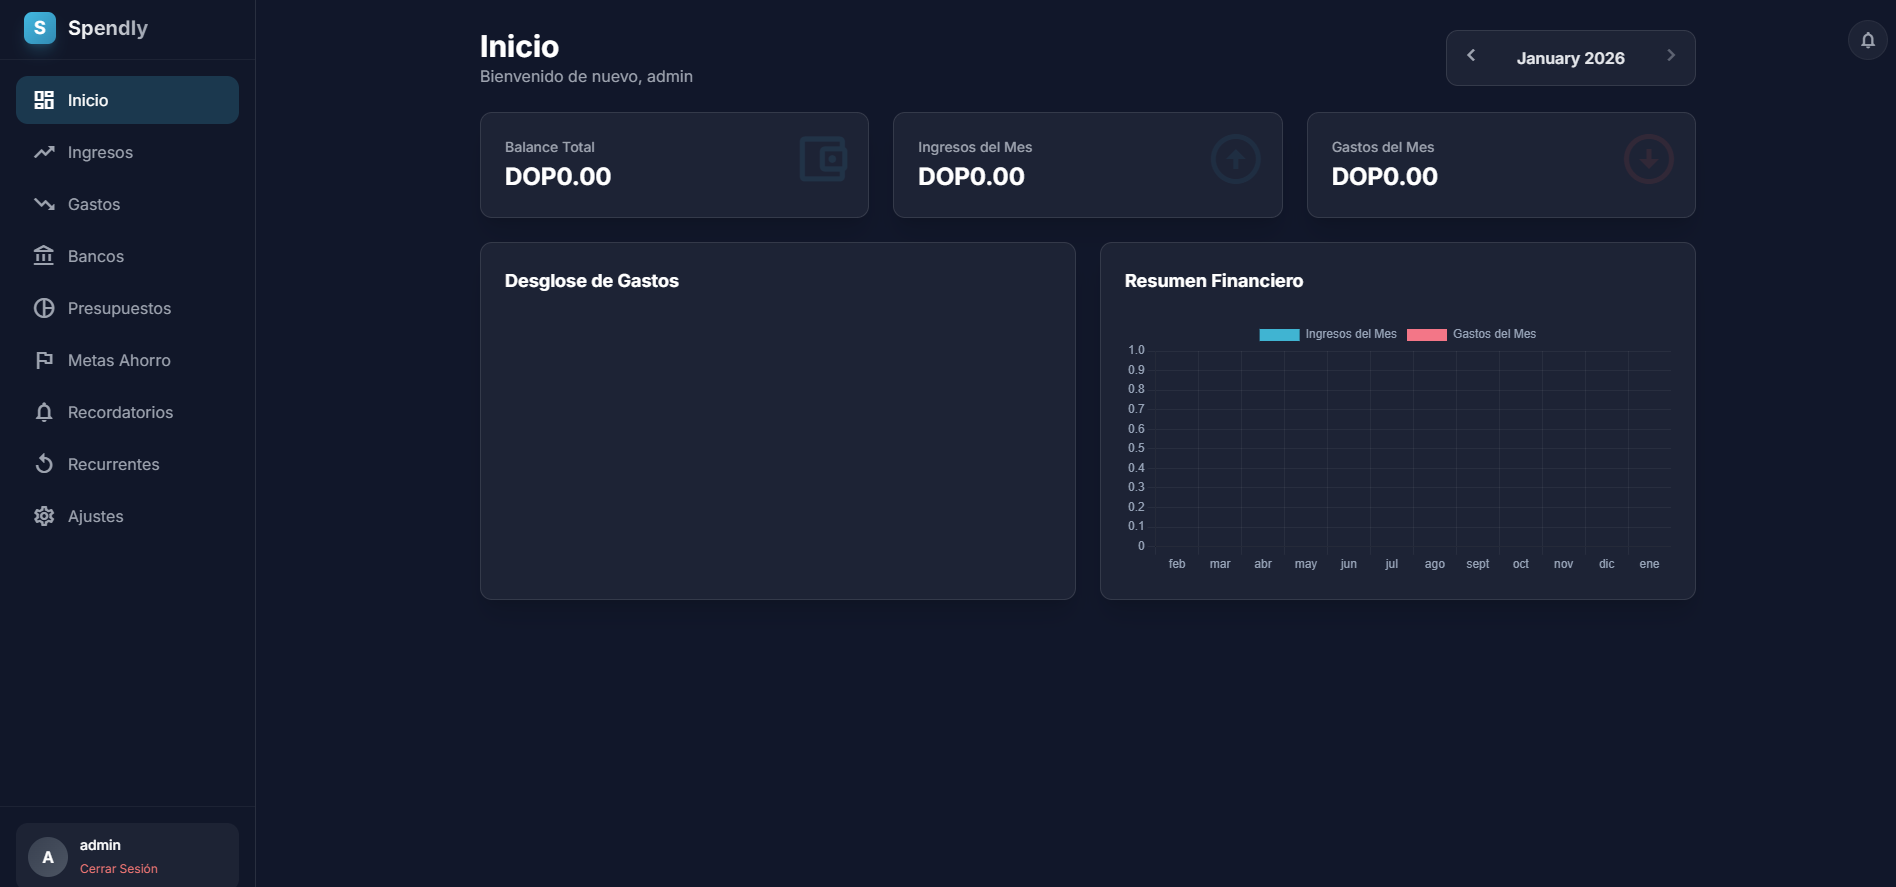This screenshot has height=887, width=1896.
Task: Click the January 2026 month label
Action: (1570, 58)
